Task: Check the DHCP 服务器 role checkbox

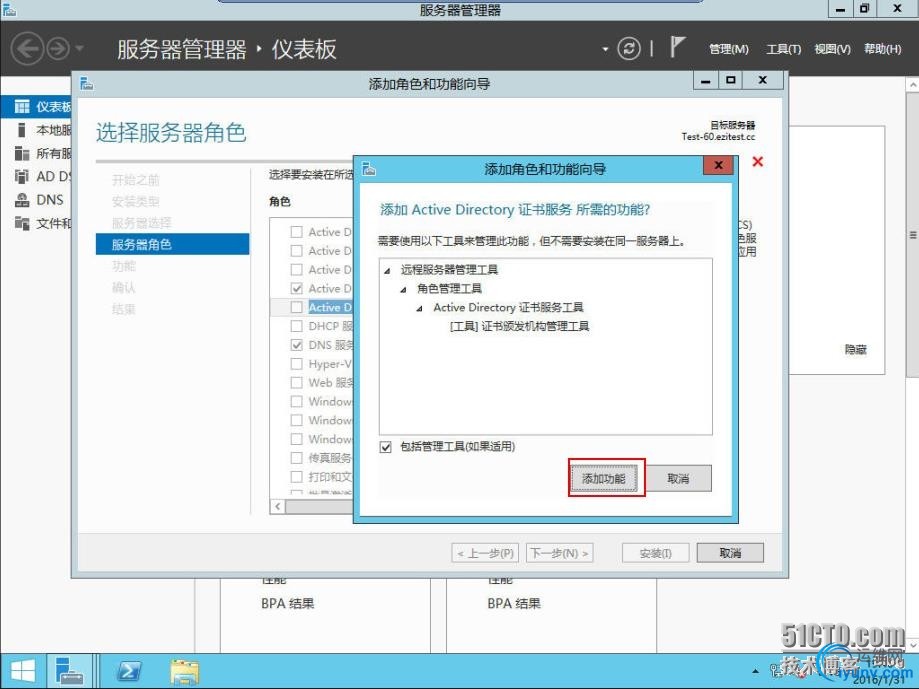Action: click(x=297, y=326)
